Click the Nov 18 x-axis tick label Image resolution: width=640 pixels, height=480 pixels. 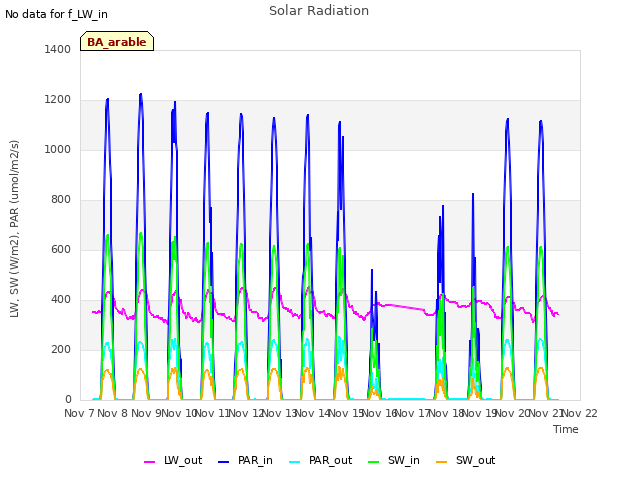[446, 413]
